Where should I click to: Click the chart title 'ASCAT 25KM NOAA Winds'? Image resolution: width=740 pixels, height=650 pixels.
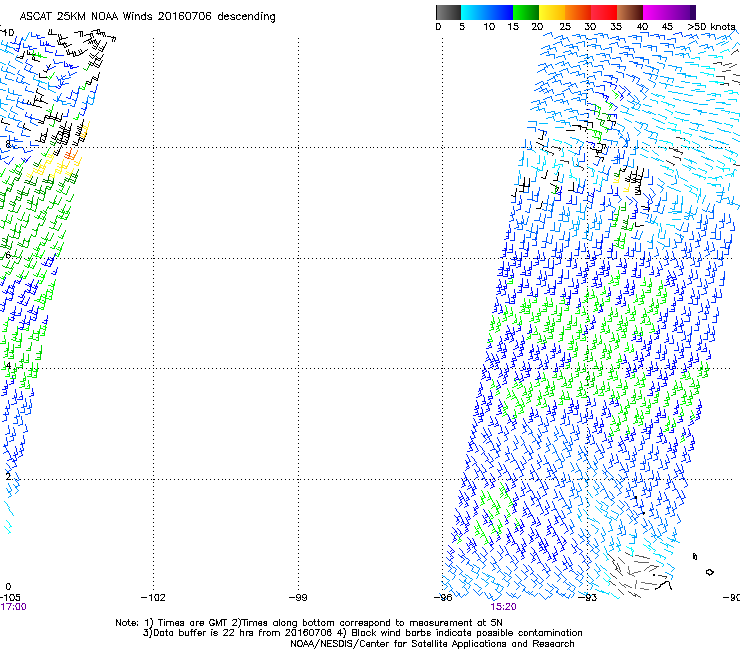tap(86, 16)
